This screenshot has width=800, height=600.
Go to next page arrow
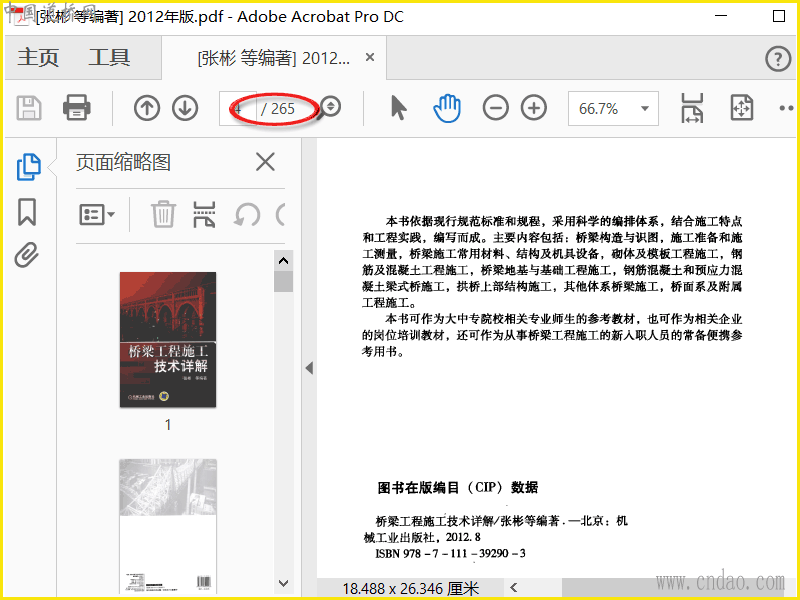click(185, 108)
